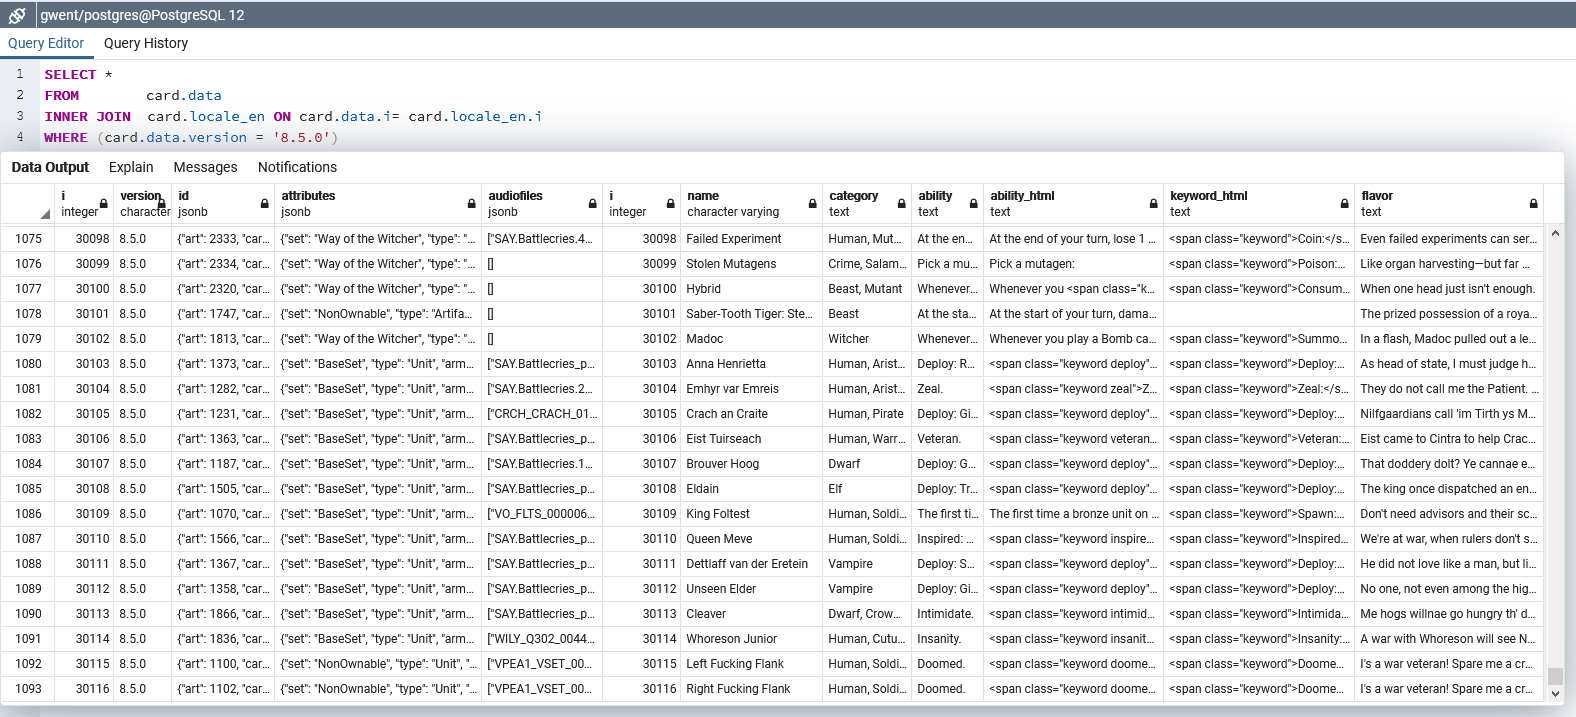Viewport: 1576px width, 717px height.
Task: Select the audiofiles column header
Action: tap(542, 204)
